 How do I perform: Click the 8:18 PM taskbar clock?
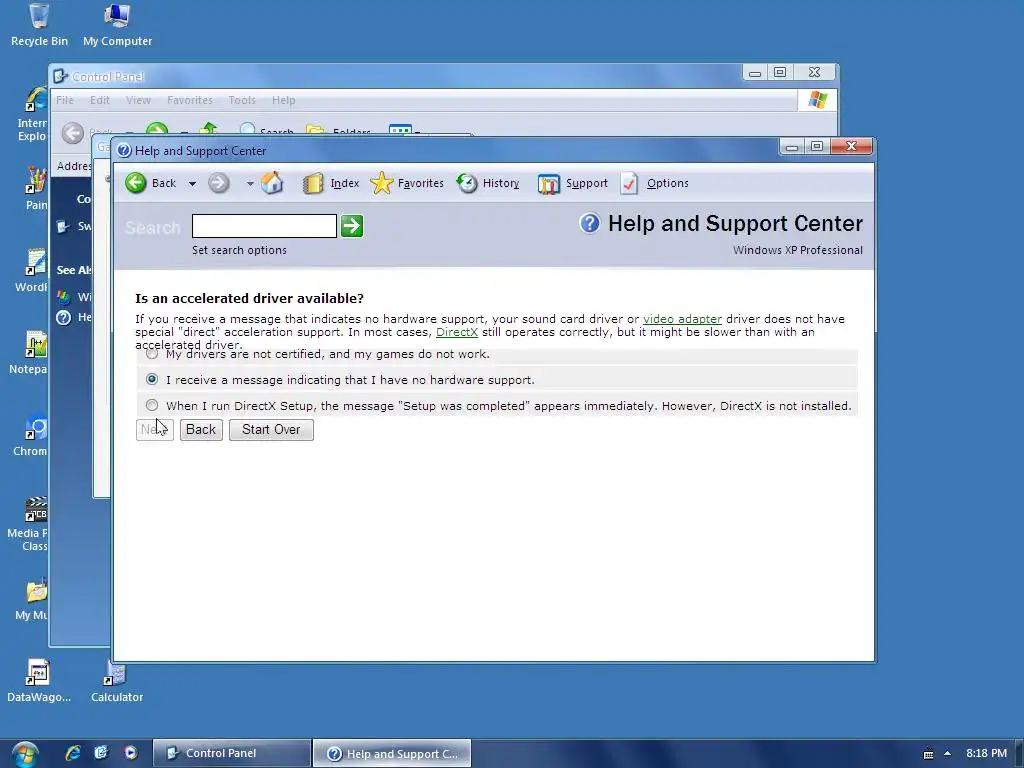986,754
